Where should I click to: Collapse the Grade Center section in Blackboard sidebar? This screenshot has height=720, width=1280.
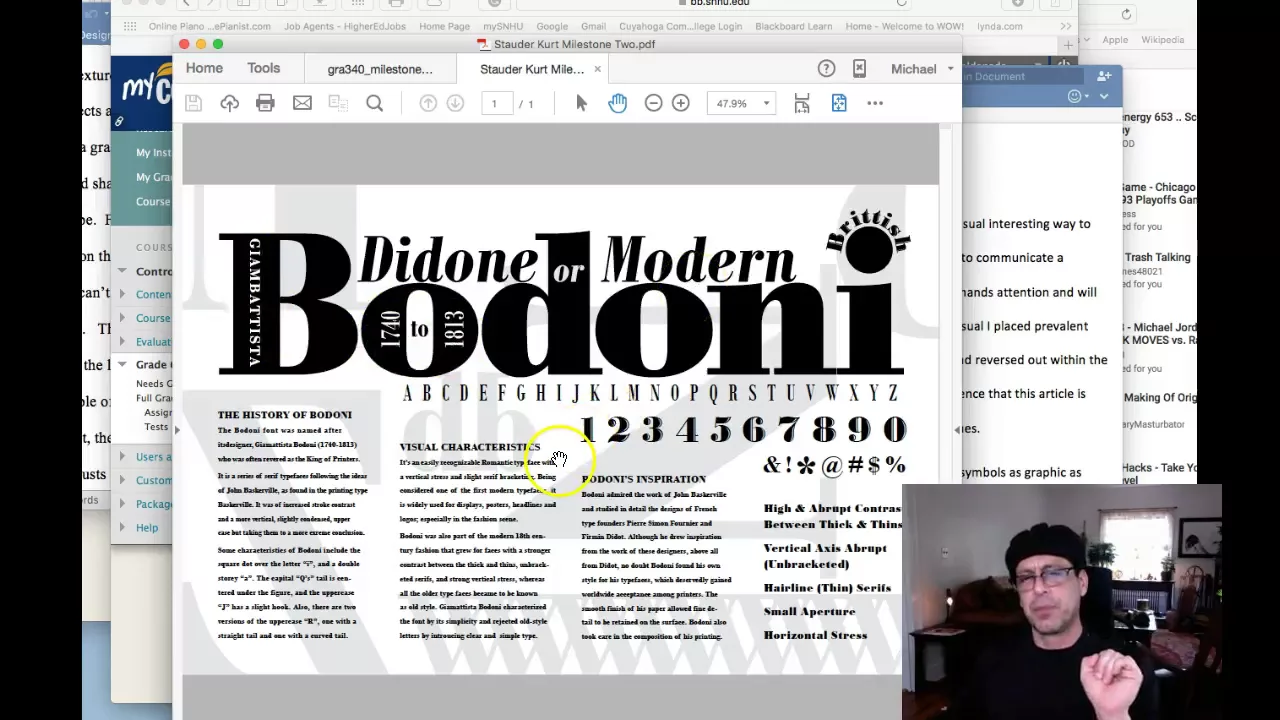(122, 365)
